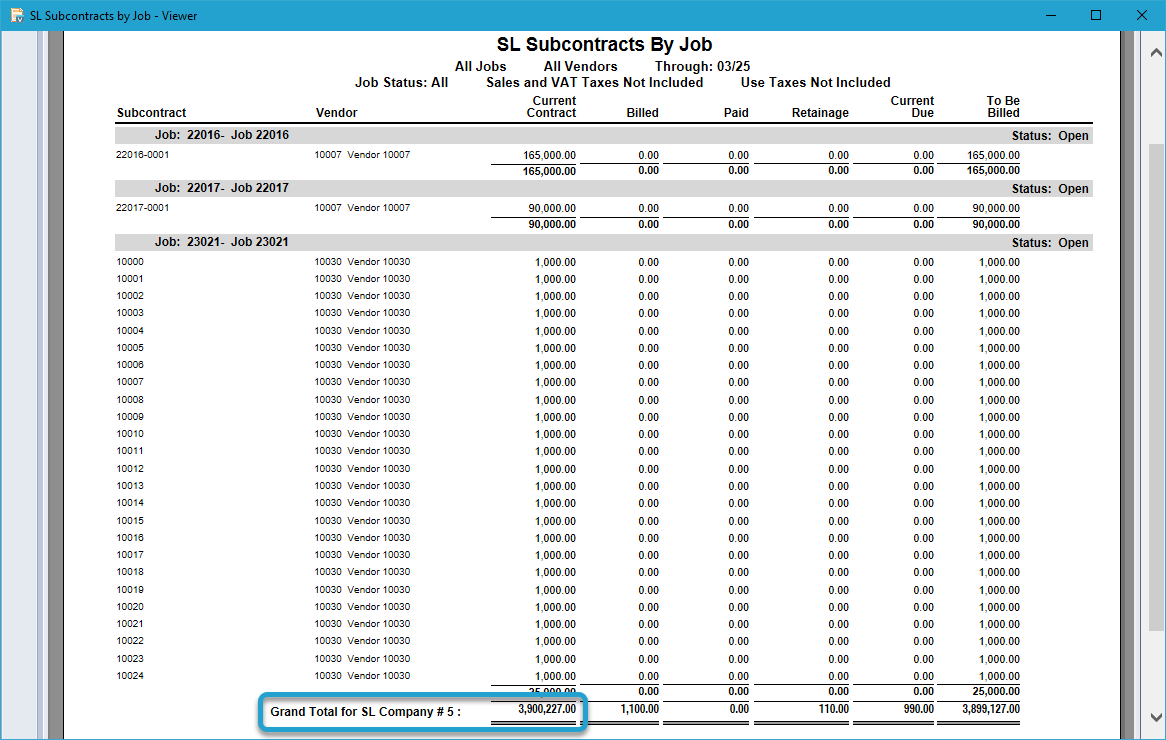Click the 'Vendor' column header
The height and width of the screenshot is (740, 1166).
pyautogui.click(x=336, y=113)
